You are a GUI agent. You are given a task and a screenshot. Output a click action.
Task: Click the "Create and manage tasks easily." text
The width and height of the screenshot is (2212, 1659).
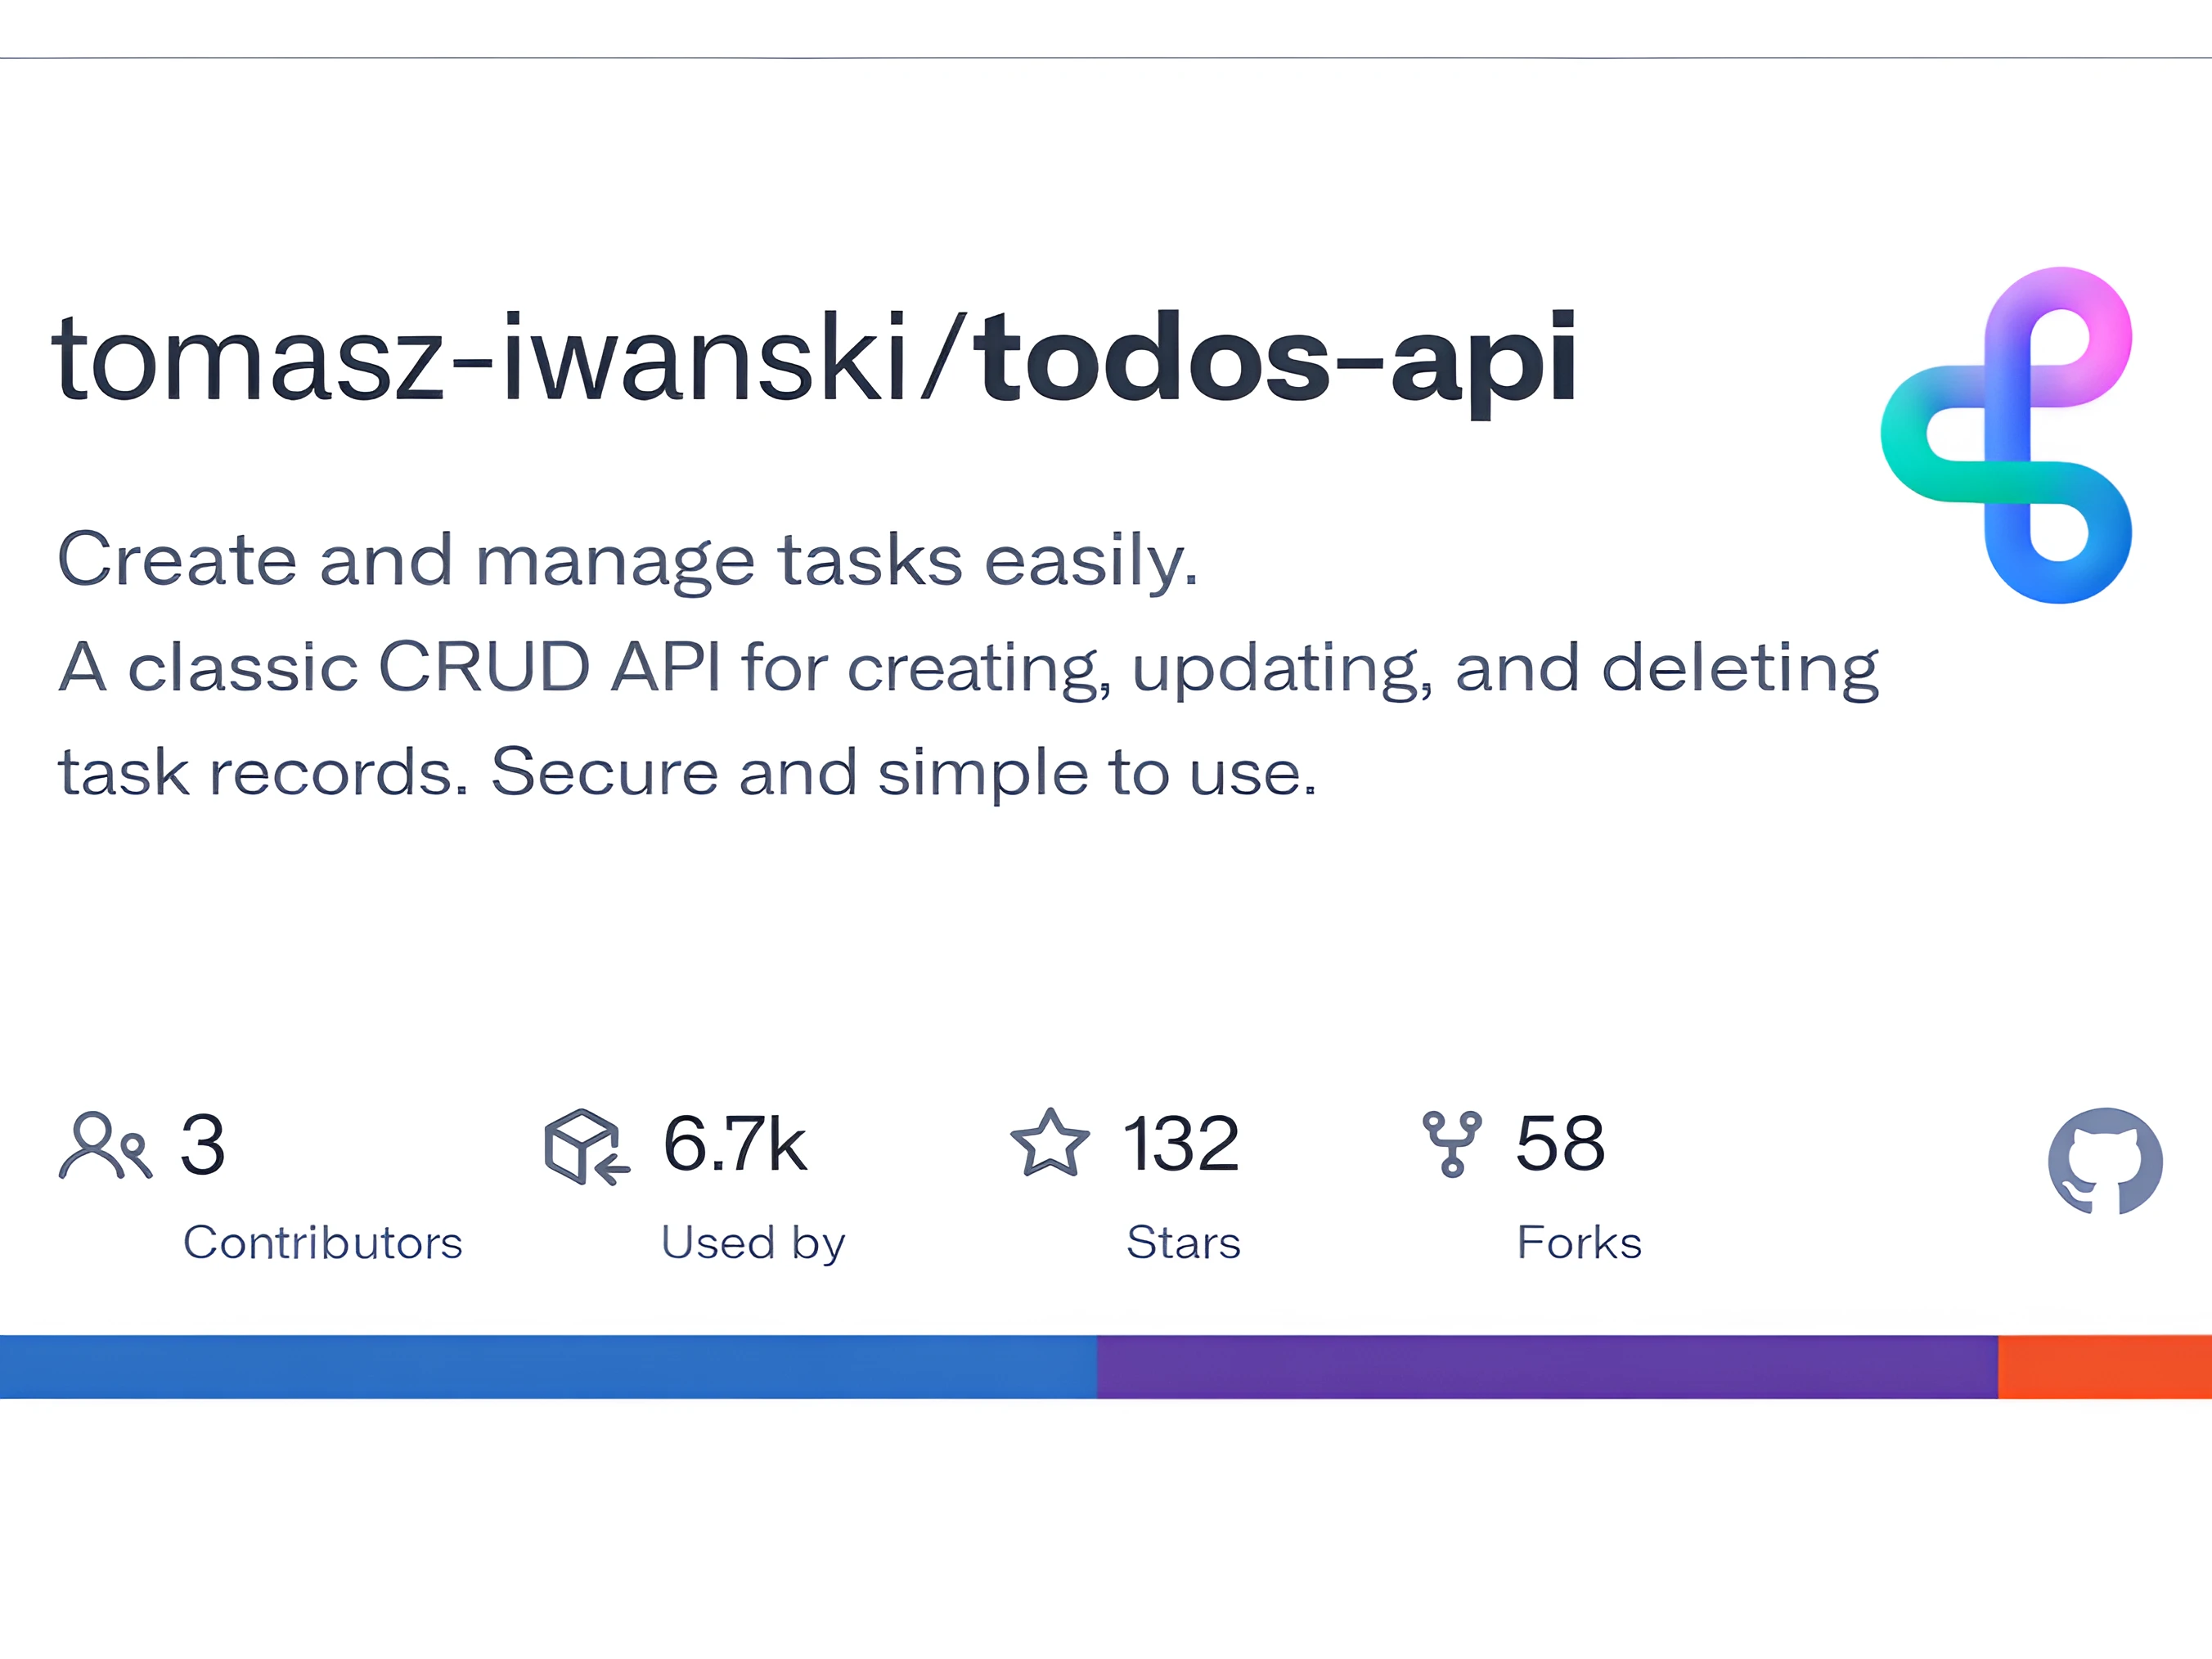(627, 560)
